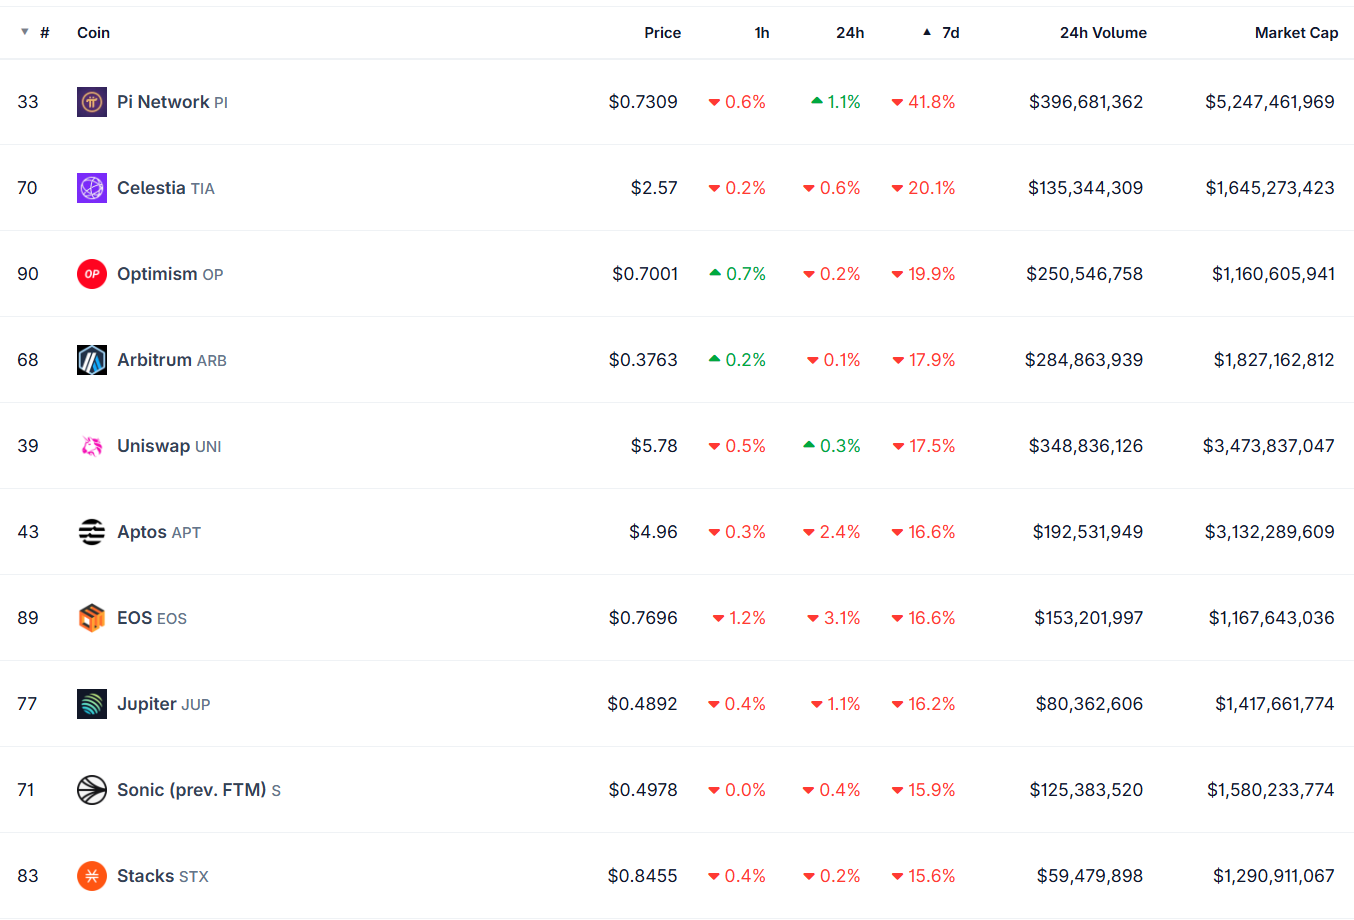Click Optimism price $0.7001
The image size is (1354, 920).
pyautogui.click(x=645, y=274)
